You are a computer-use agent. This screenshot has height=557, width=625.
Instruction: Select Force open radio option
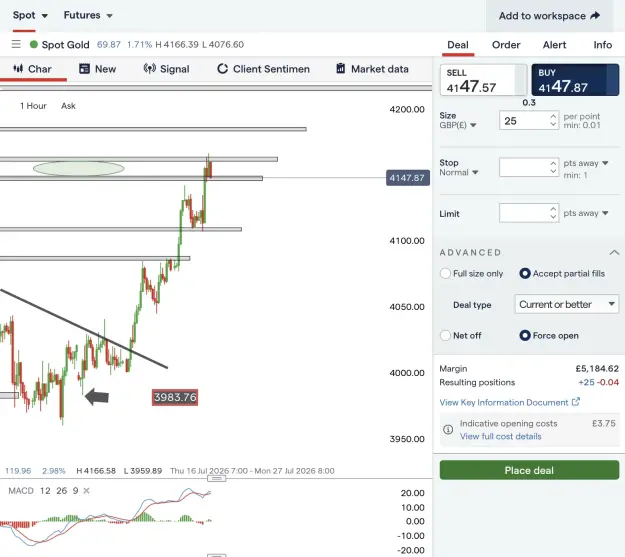[x=525, y=335]
